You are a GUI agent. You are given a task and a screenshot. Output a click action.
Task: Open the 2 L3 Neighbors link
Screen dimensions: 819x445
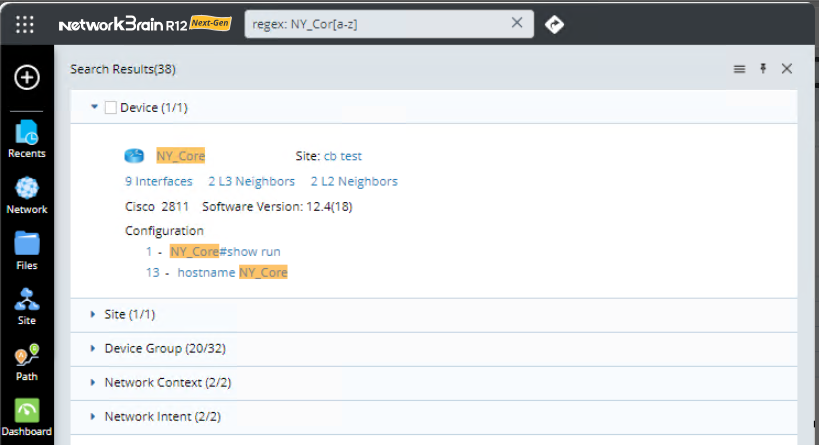coord(251,181)
